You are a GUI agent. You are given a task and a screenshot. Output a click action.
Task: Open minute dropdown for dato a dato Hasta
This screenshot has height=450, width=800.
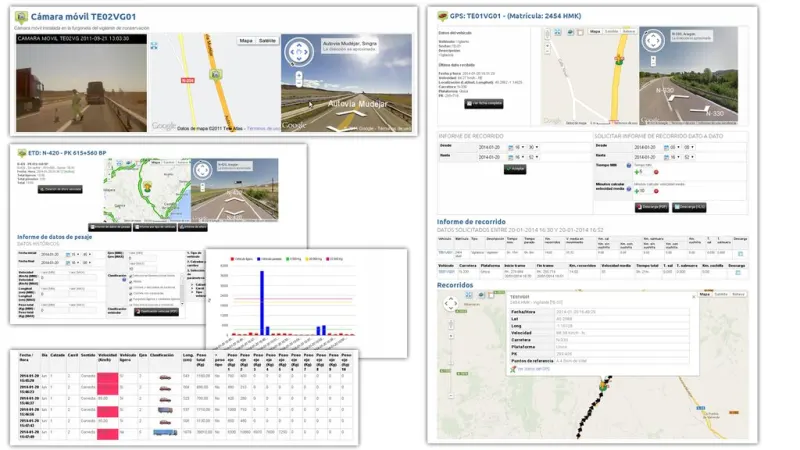pos(689,157)
